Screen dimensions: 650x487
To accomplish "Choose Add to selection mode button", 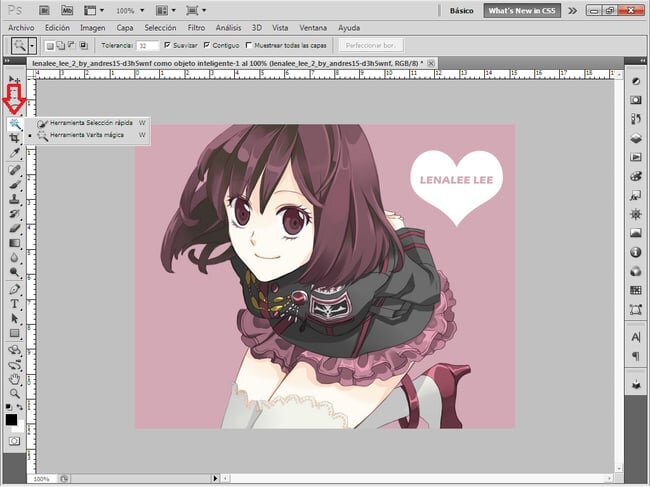I will pos(61,46).
